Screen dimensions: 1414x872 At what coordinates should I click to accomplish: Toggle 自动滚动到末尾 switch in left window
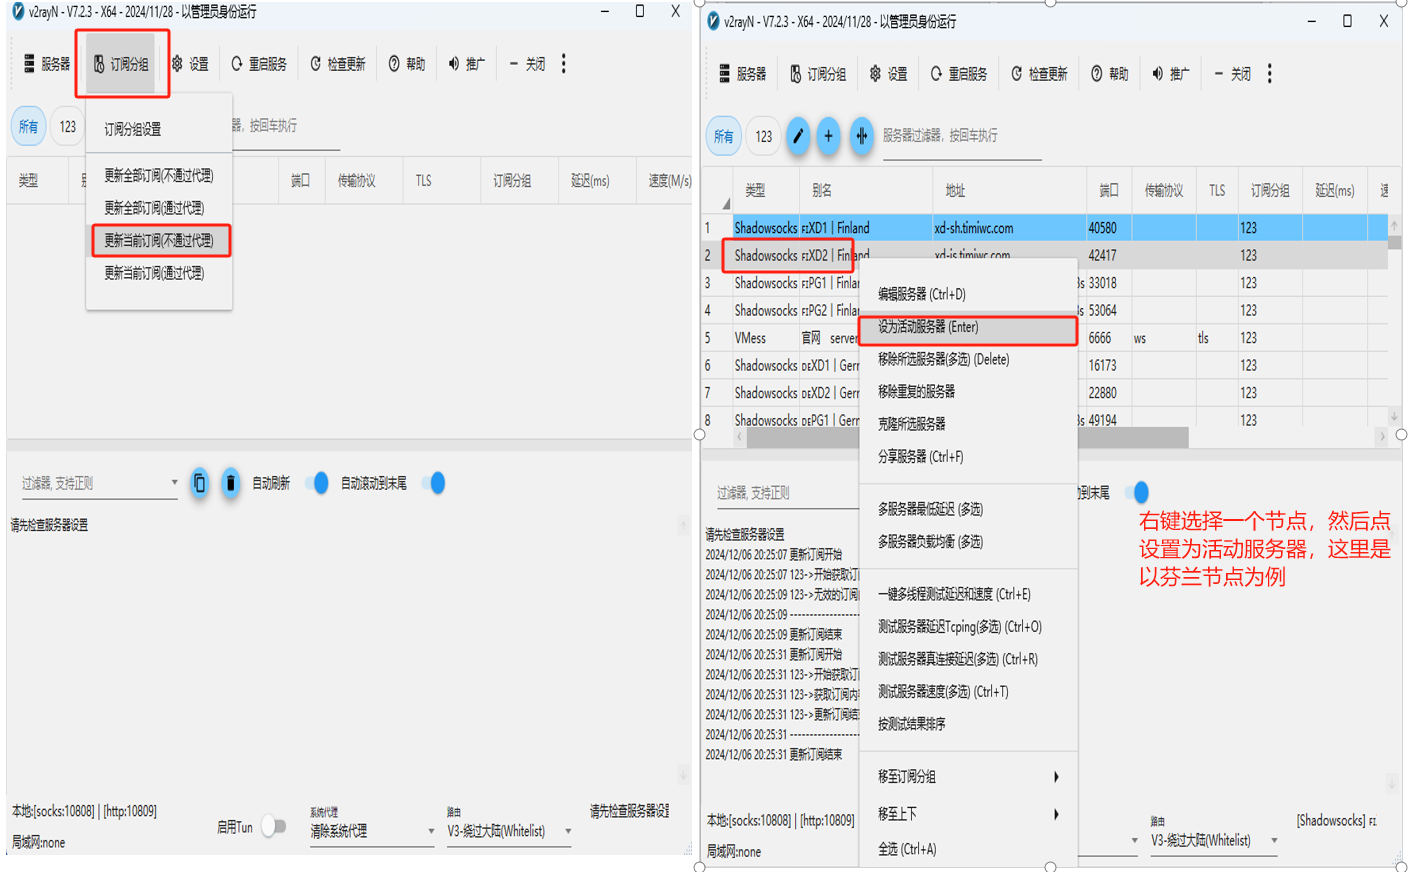pos(434,483)
